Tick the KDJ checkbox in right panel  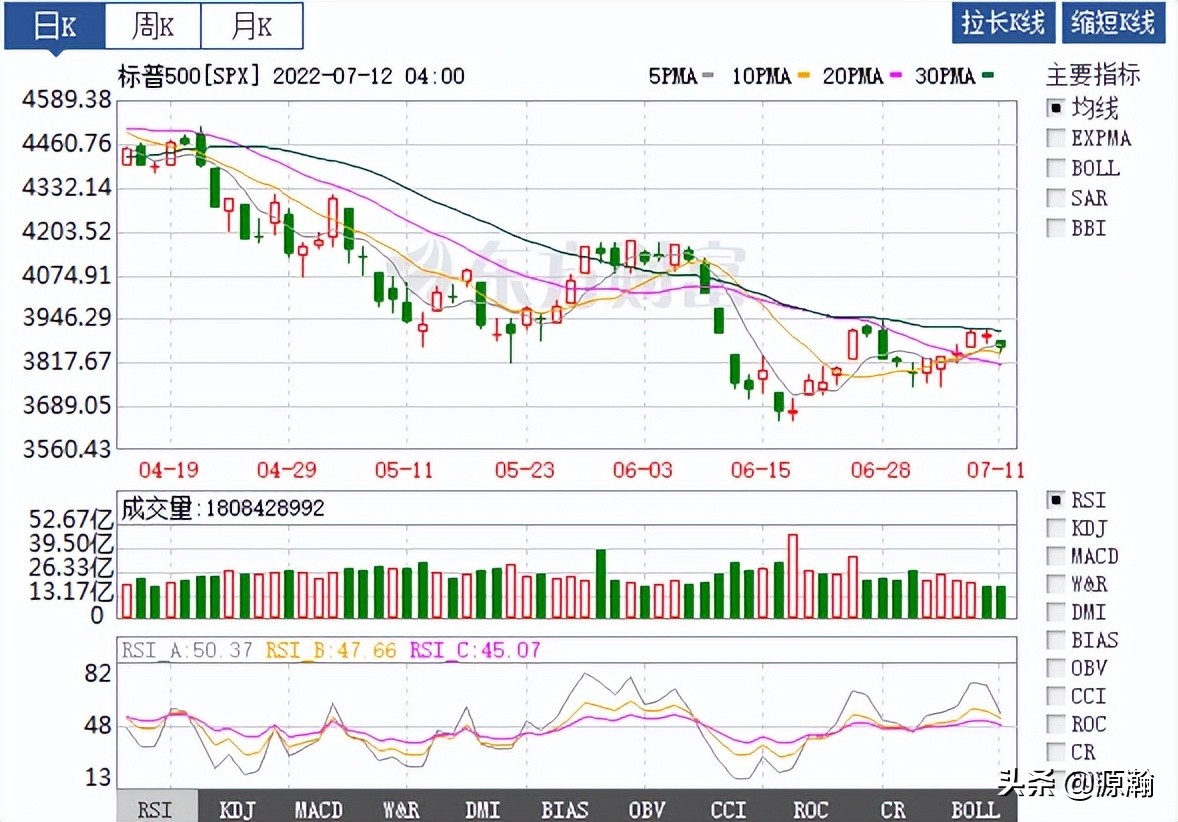click(1056, 528)
